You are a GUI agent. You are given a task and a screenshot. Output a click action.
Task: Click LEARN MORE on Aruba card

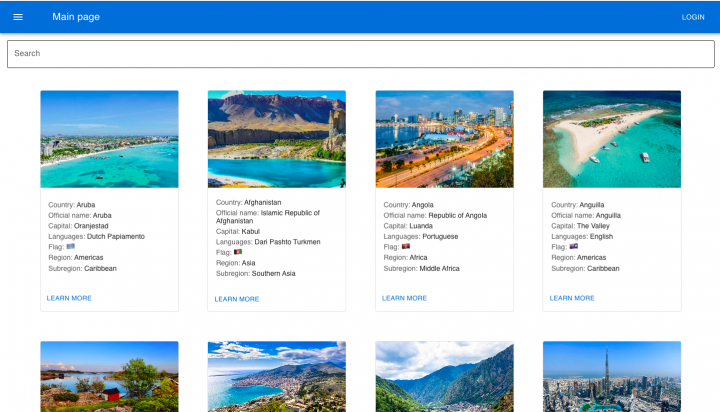point(69,298)
